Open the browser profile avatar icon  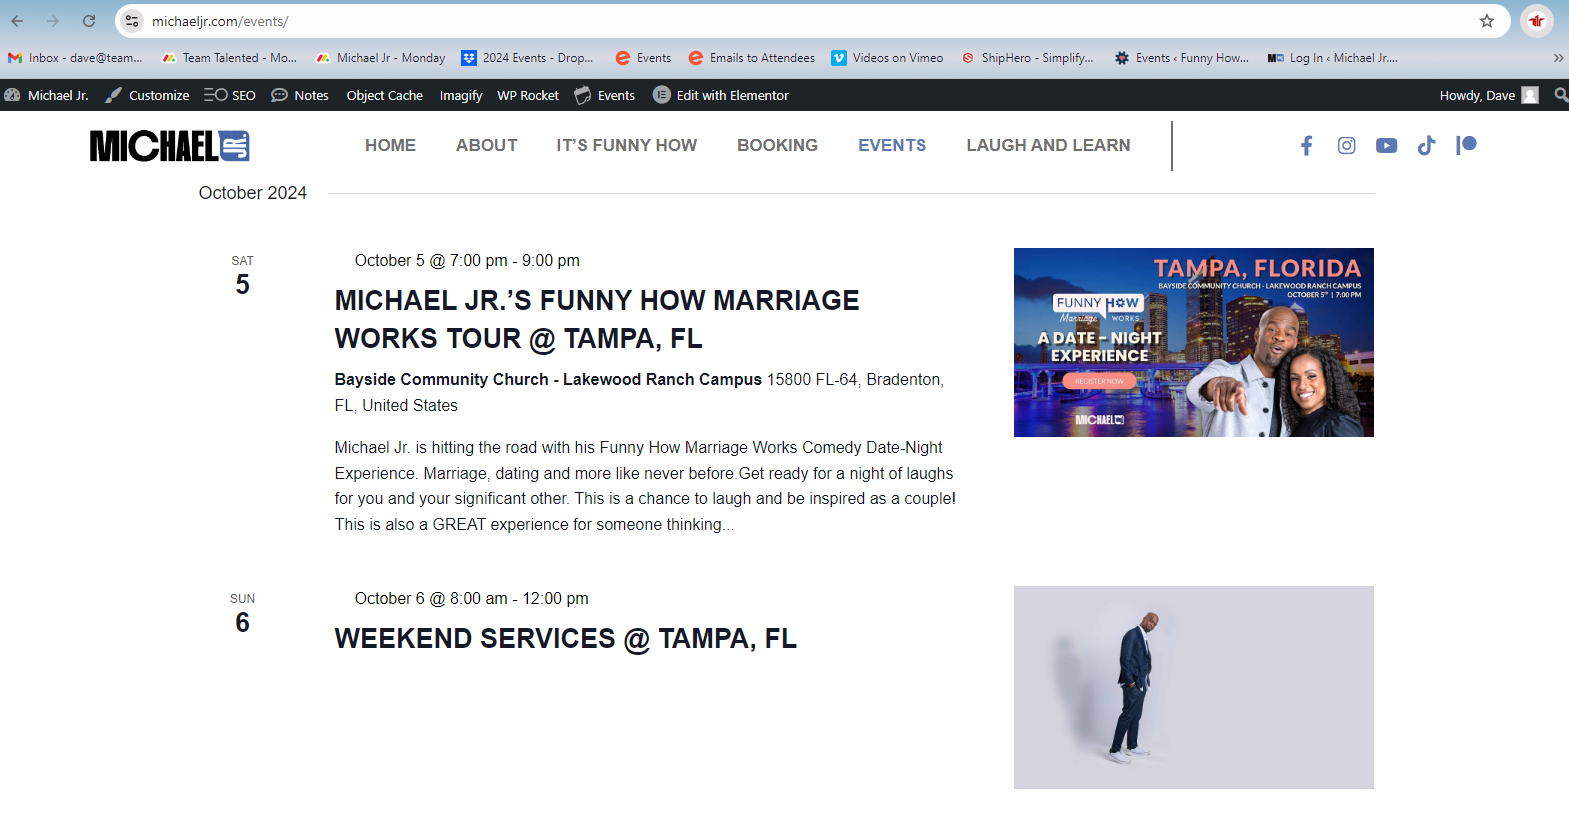point(1536,21)
